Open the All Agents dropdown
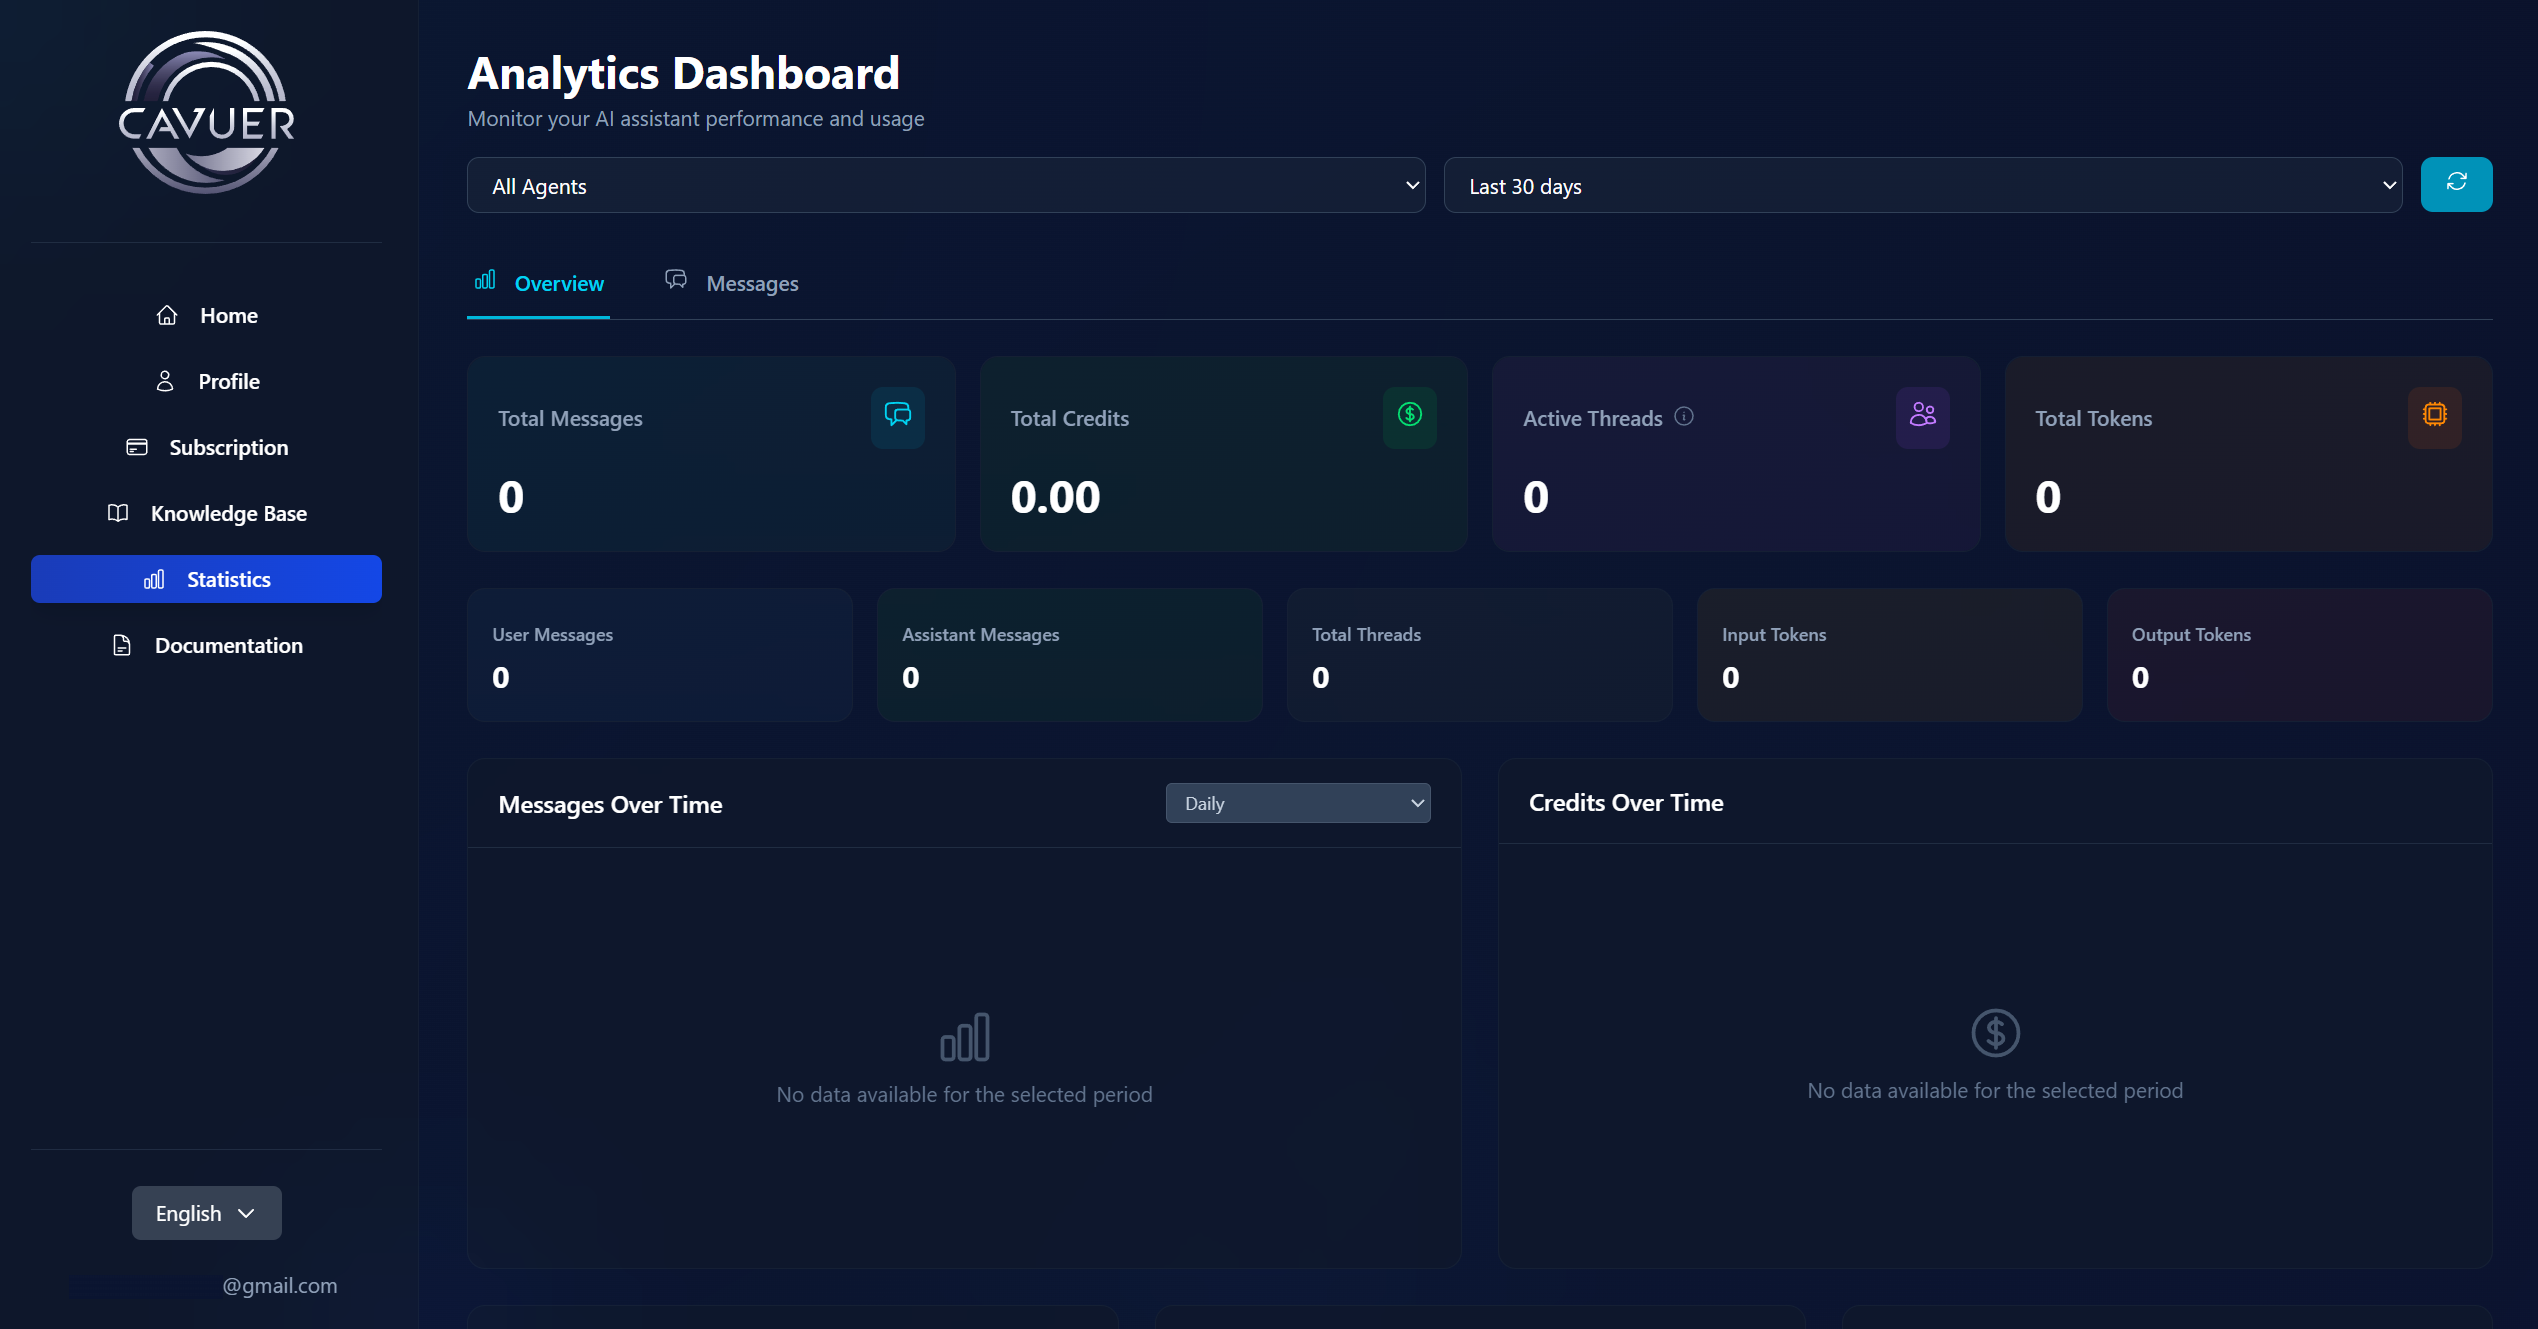Viewport: 2538px width, 1329px height. pyautogui.click(x=945, y=186)
